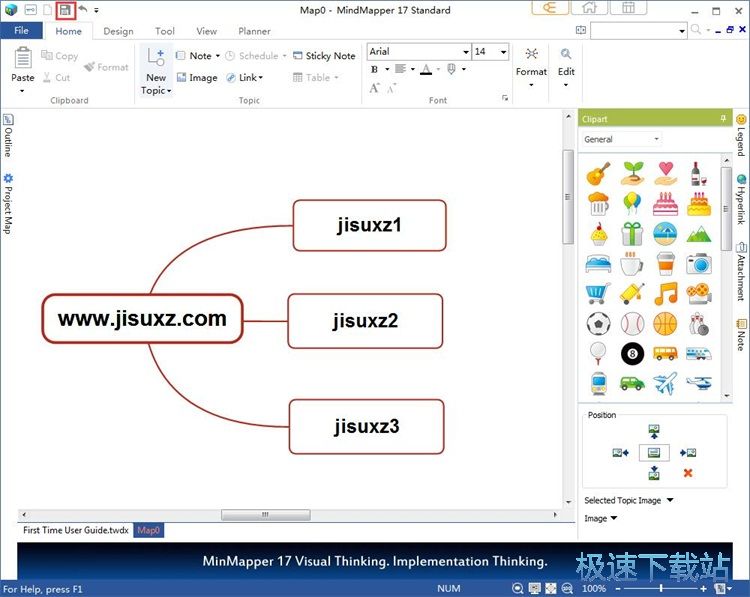Screen dimensions: 750x597
Task: Increase font size with larger A button
Action: (x=375, y=88)
